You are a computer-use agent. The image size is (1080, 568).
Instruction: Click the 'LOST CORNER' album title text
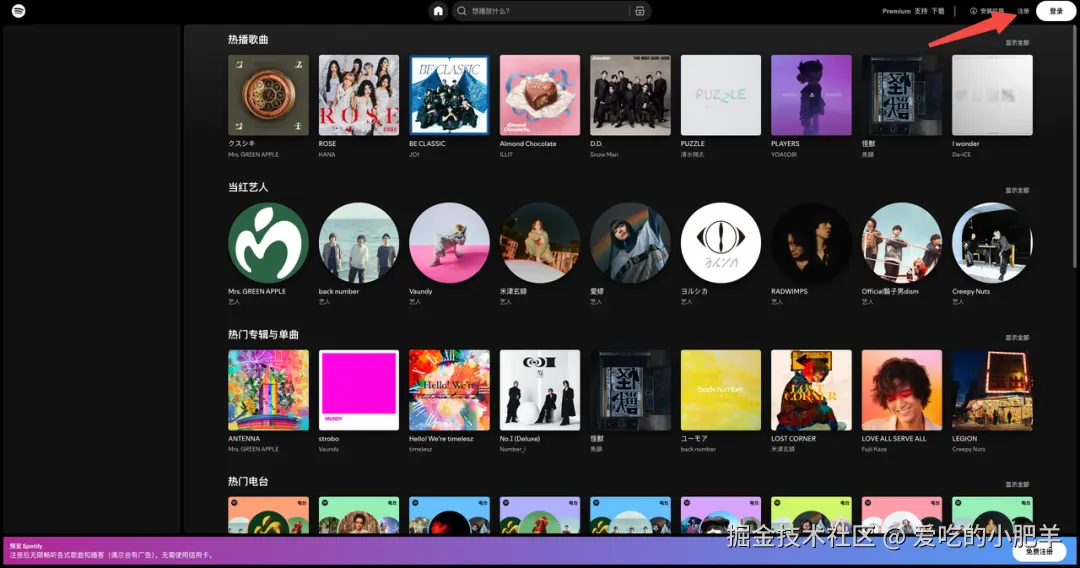tap(793, 439)
